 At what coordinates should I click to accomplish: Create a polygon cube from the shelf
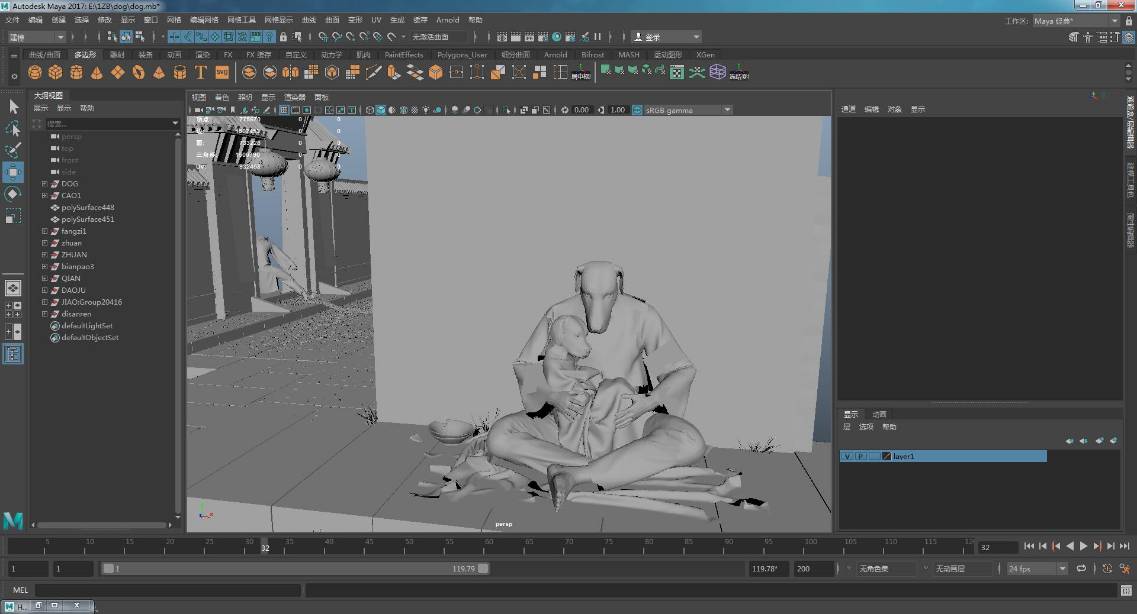pos(55,72)
